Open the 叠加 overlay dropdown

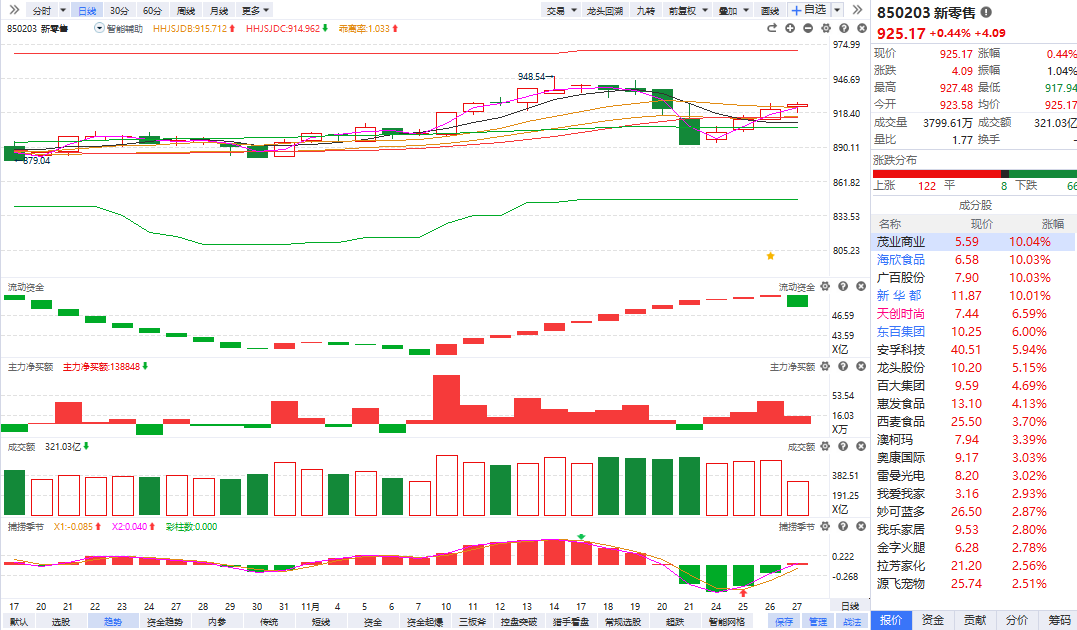pos(733,10)
